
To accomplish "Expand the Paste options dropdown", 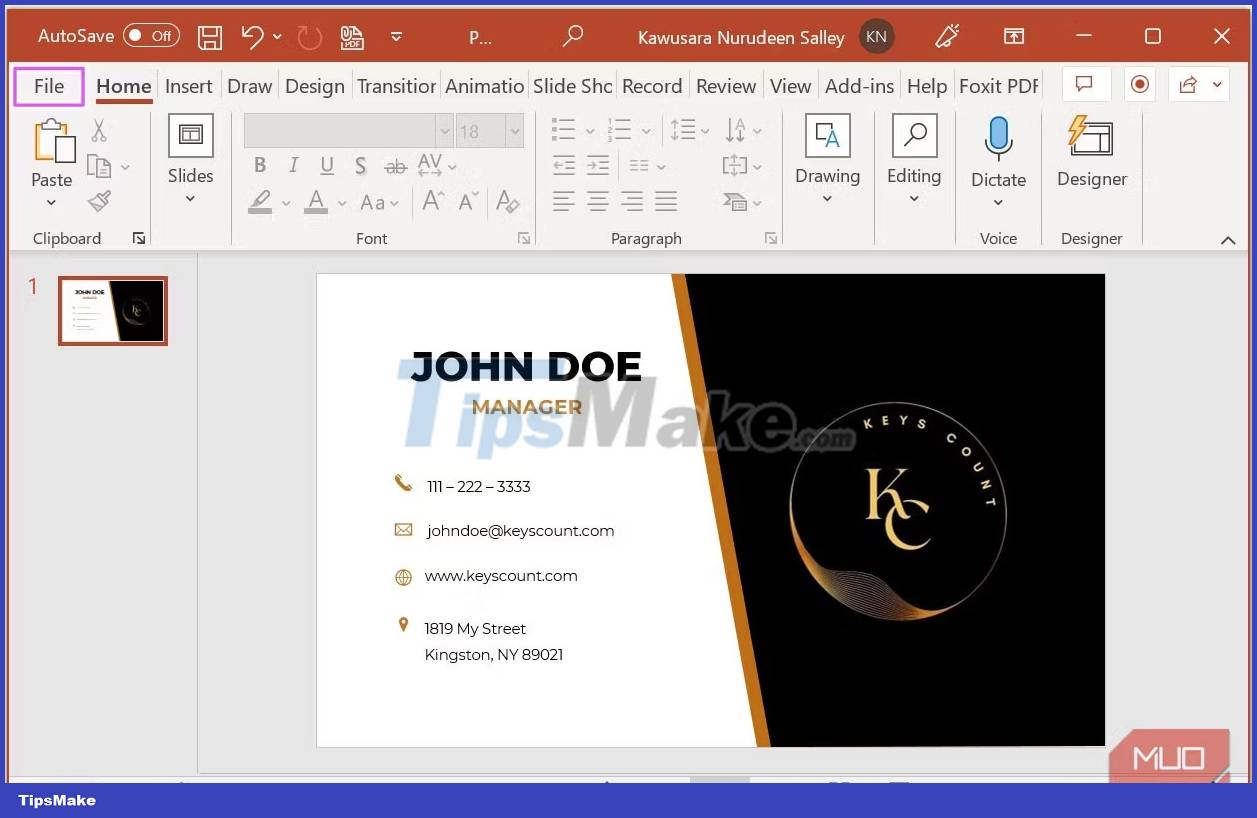I will point(51,202).
